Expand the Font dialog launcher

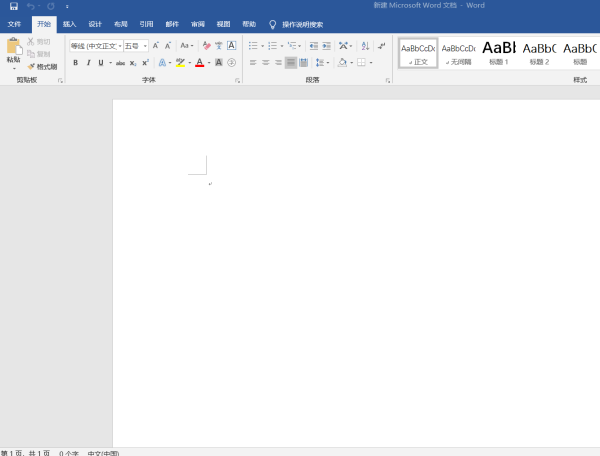[237, 79]
